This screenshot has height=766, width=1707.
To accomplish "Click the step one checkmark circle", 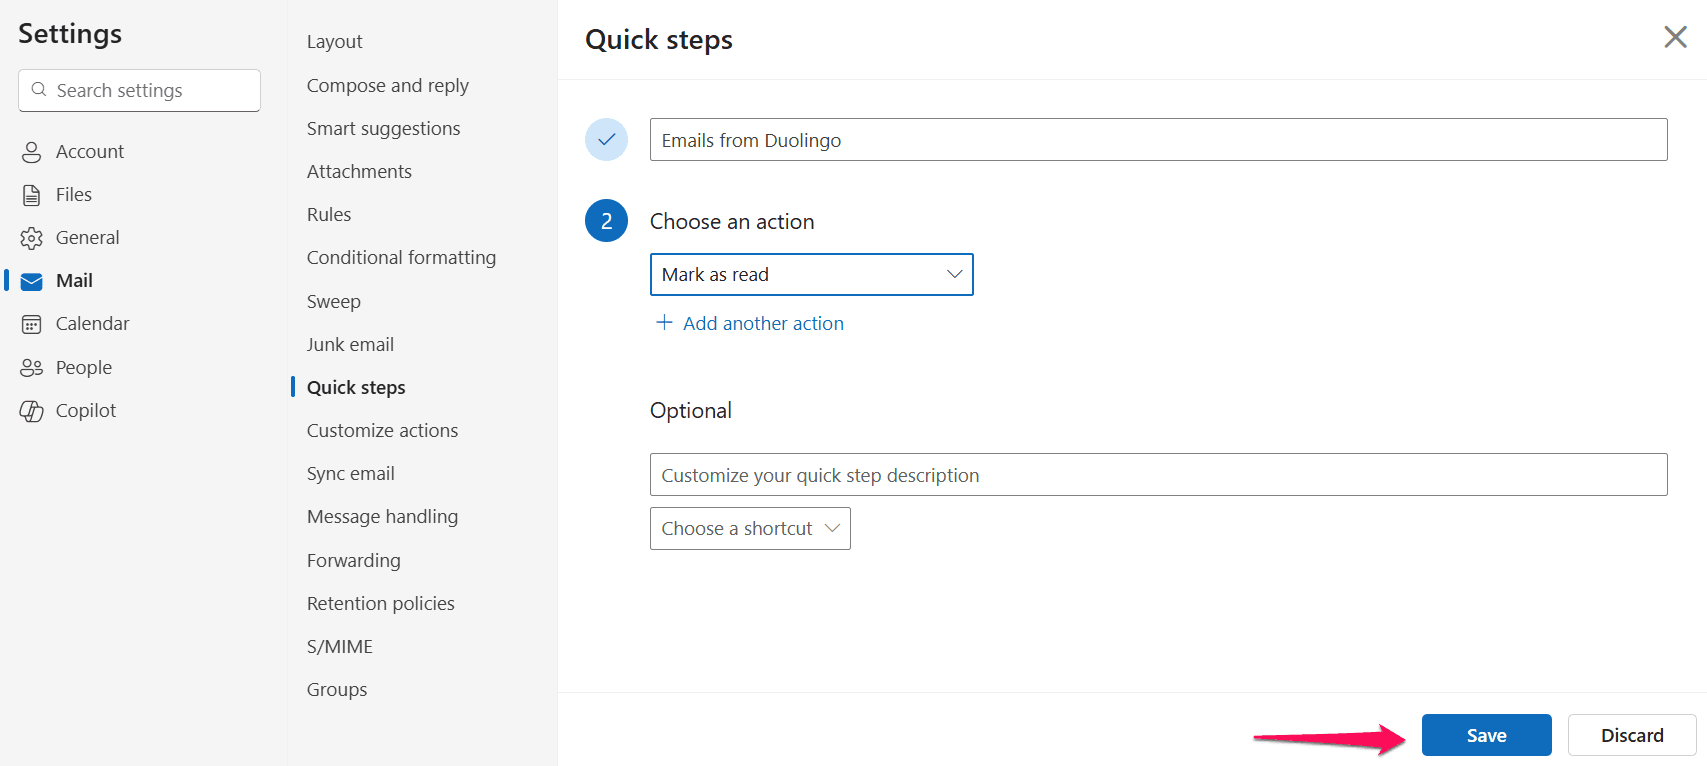I will [x=606, y=140].
